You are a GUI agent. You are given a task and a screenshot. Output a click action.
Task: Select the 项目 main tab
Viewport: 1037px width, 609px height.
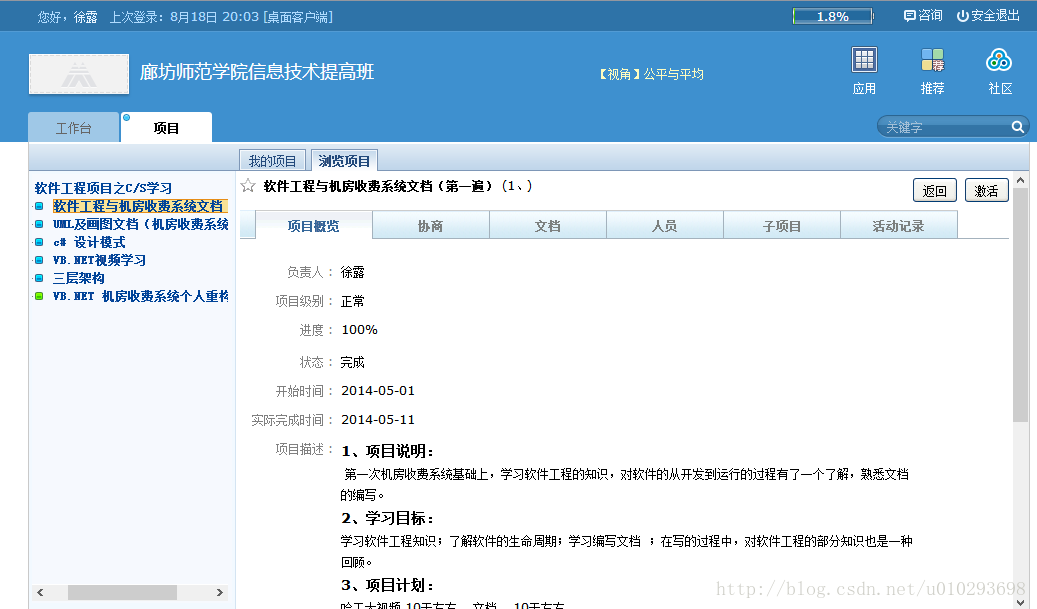tap(166, 128)
